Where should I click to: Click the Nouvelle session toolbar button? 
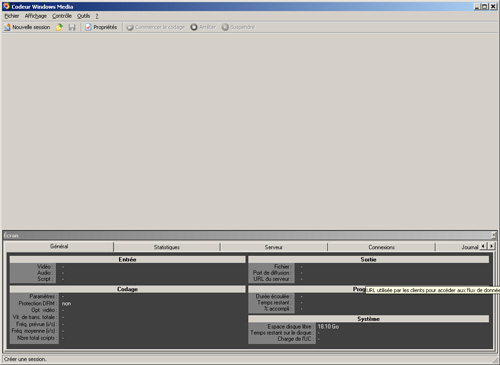point(27,27)
